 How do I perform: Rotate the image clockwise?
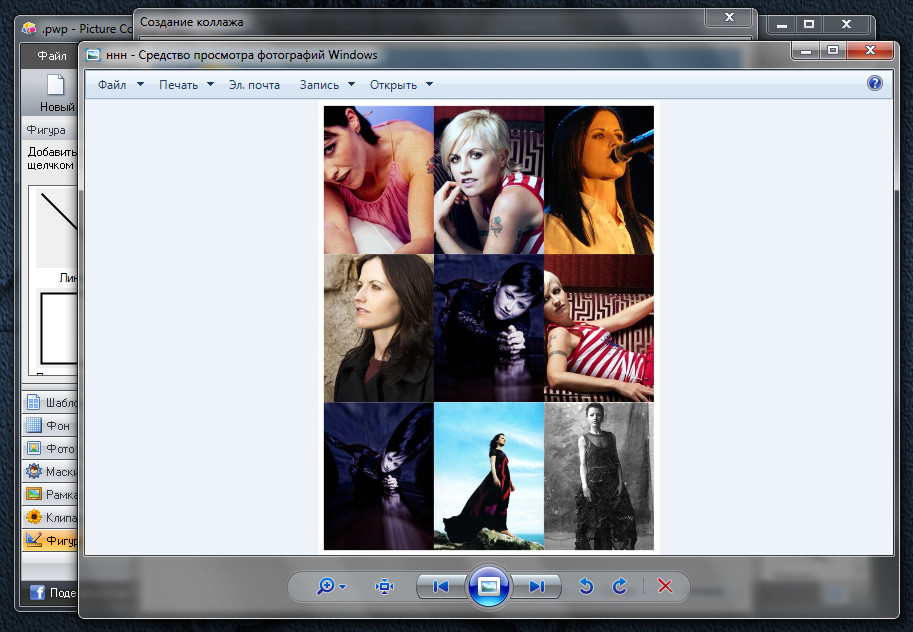click(x=620, y=586)
